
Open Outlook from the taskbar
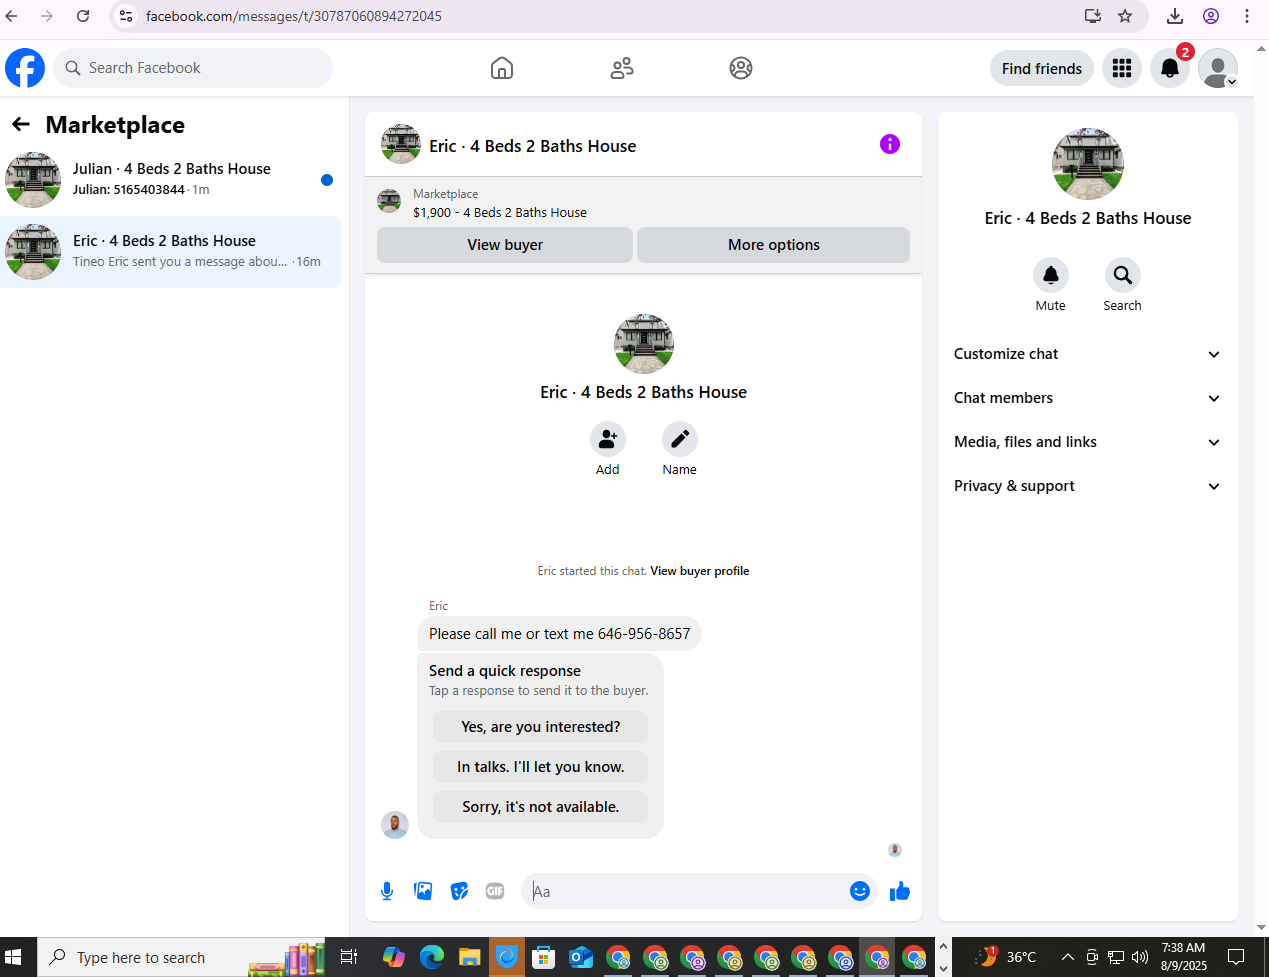click(x=580, y=957)
